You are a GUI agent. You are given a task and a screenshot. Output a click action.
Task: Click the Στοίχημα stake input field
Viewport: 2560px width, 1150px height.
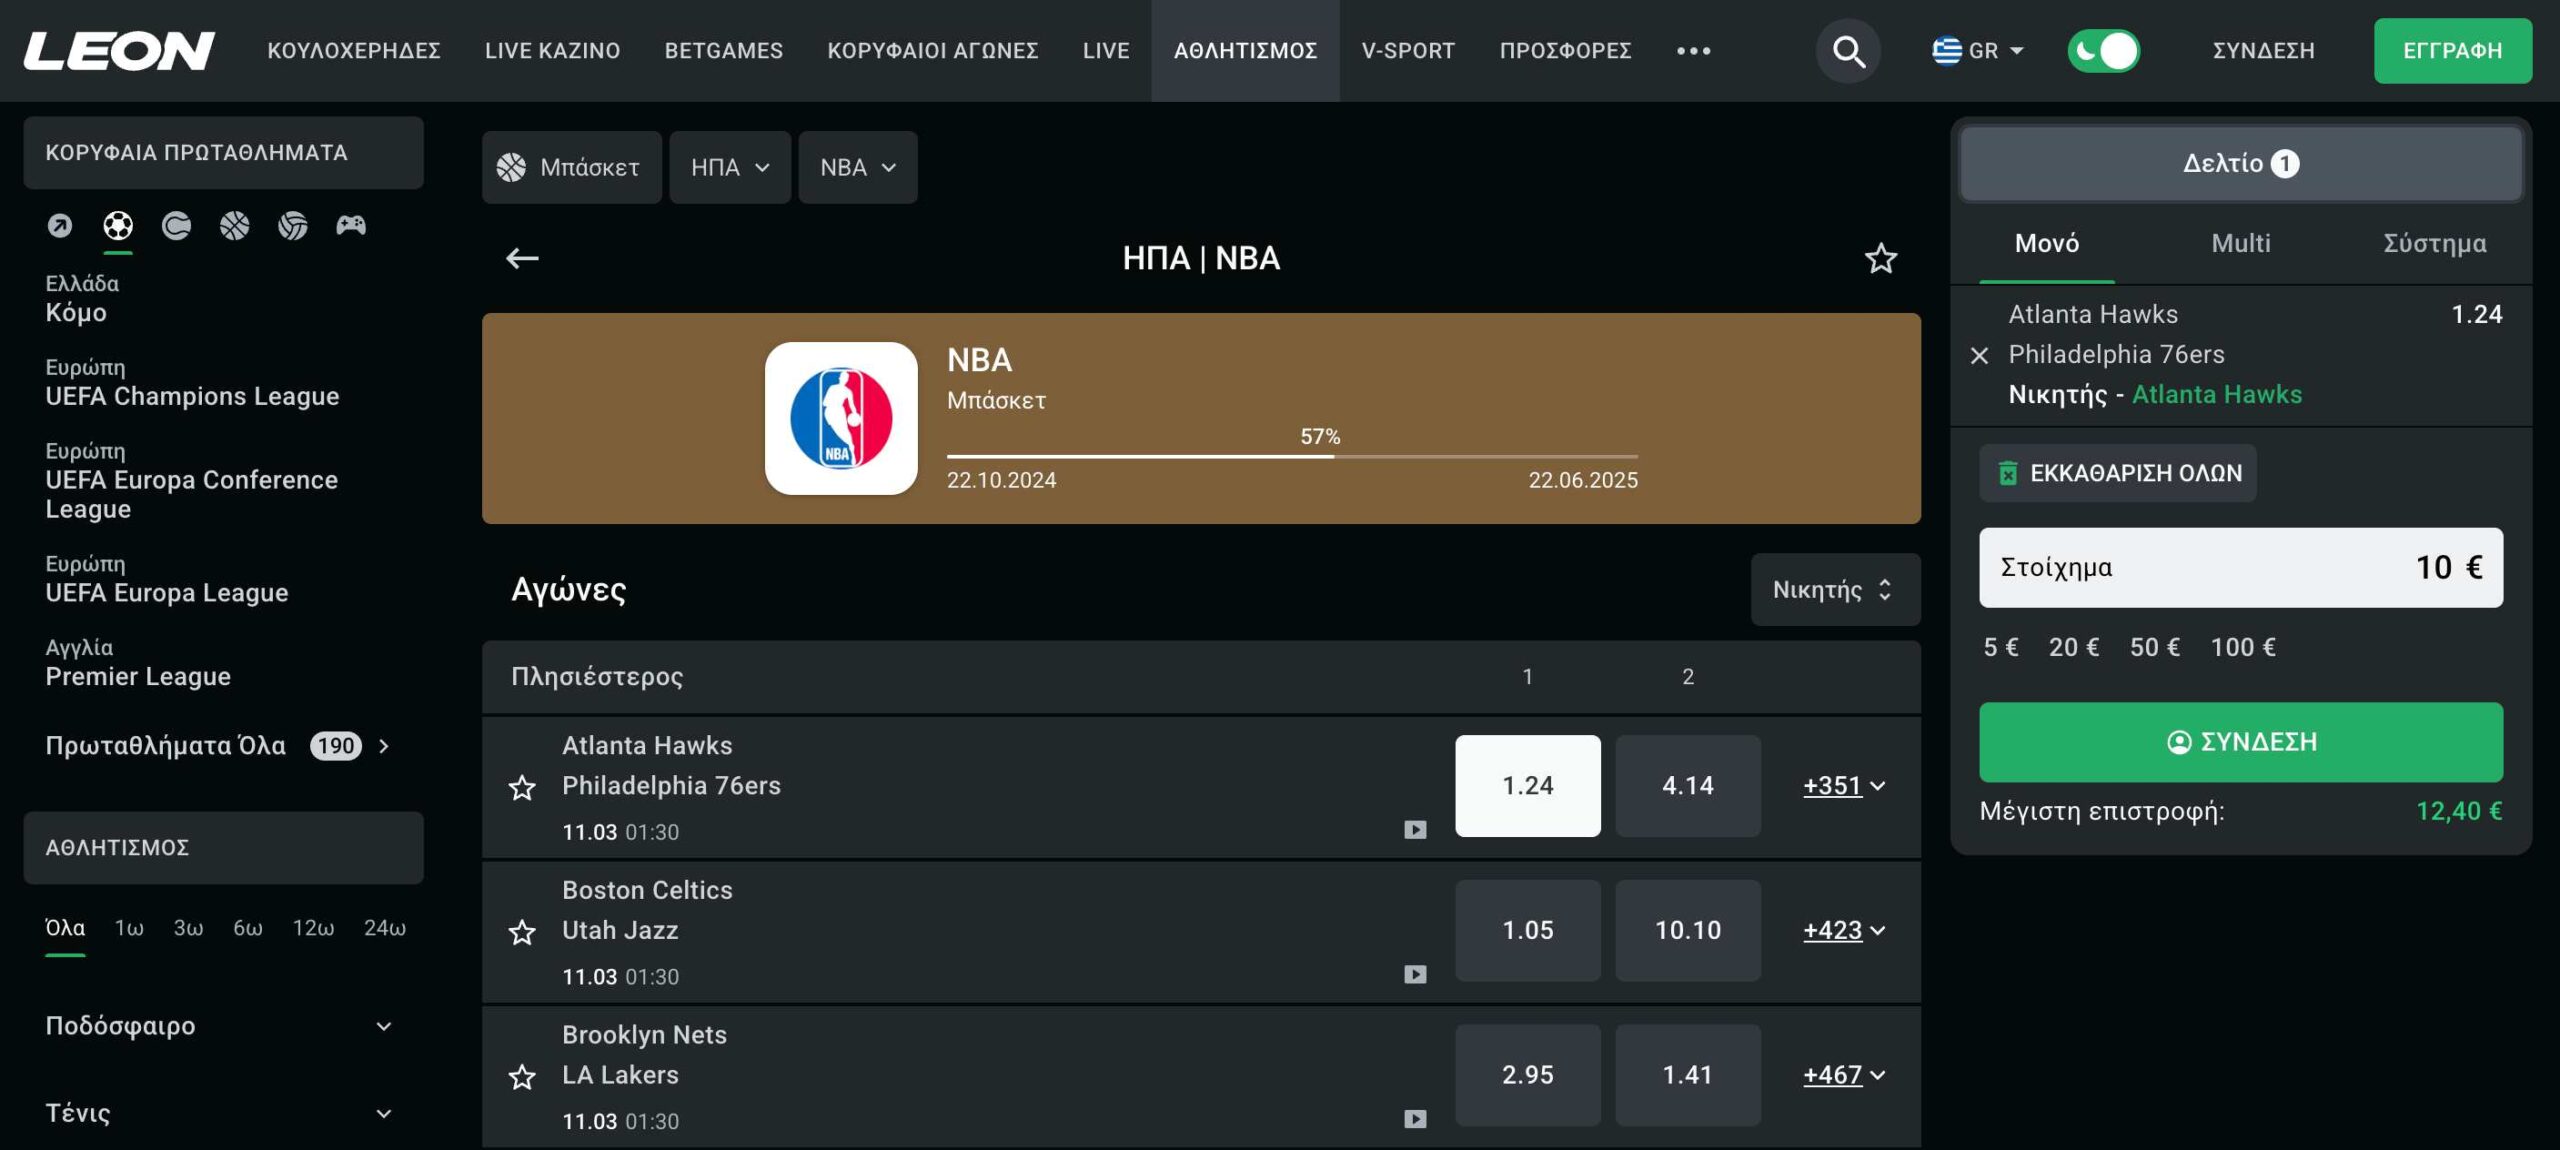(x=2240, y=567)
